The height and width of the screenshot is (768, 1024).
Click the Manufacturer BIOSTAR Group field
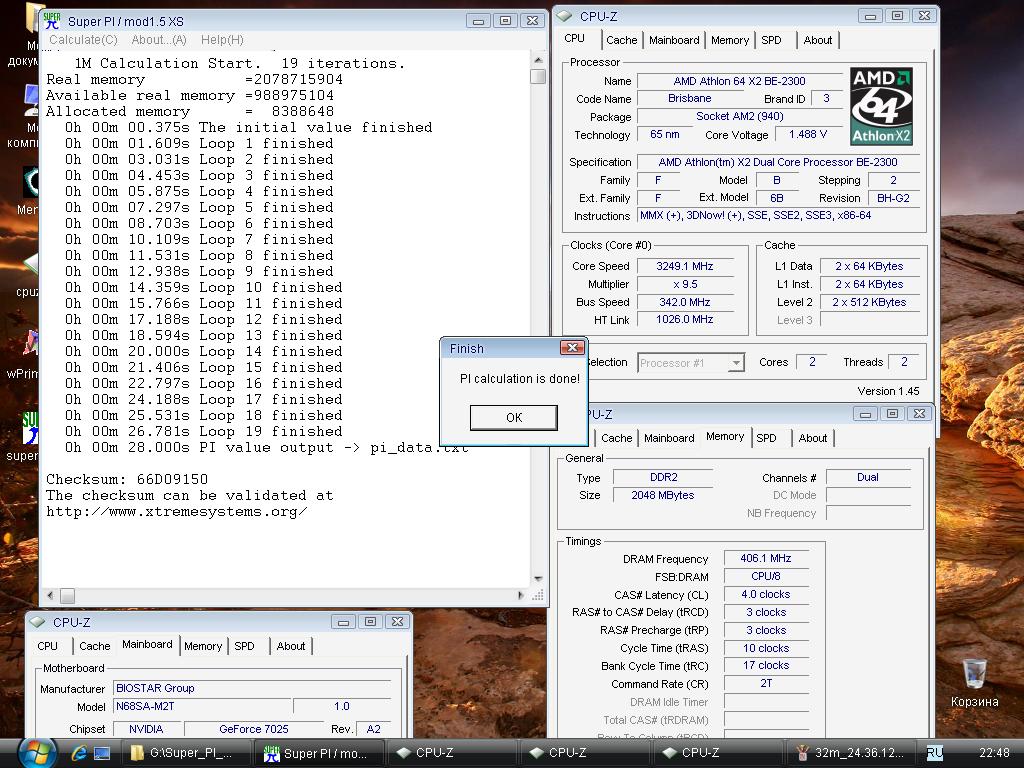251,688
